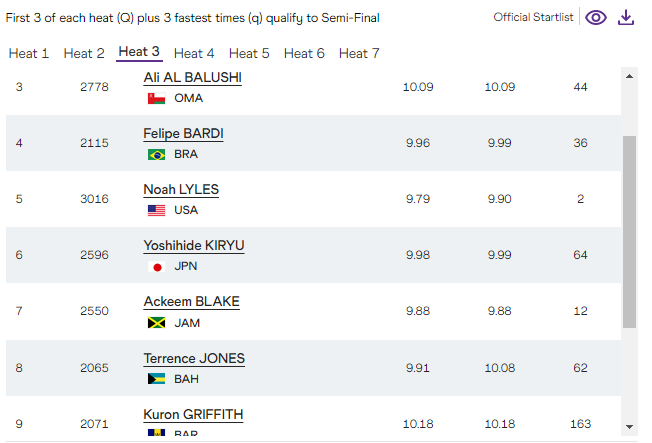This screenshot has width=652, height=443.
Task: Click the Official Startlist link
Action: click(533, 18)
